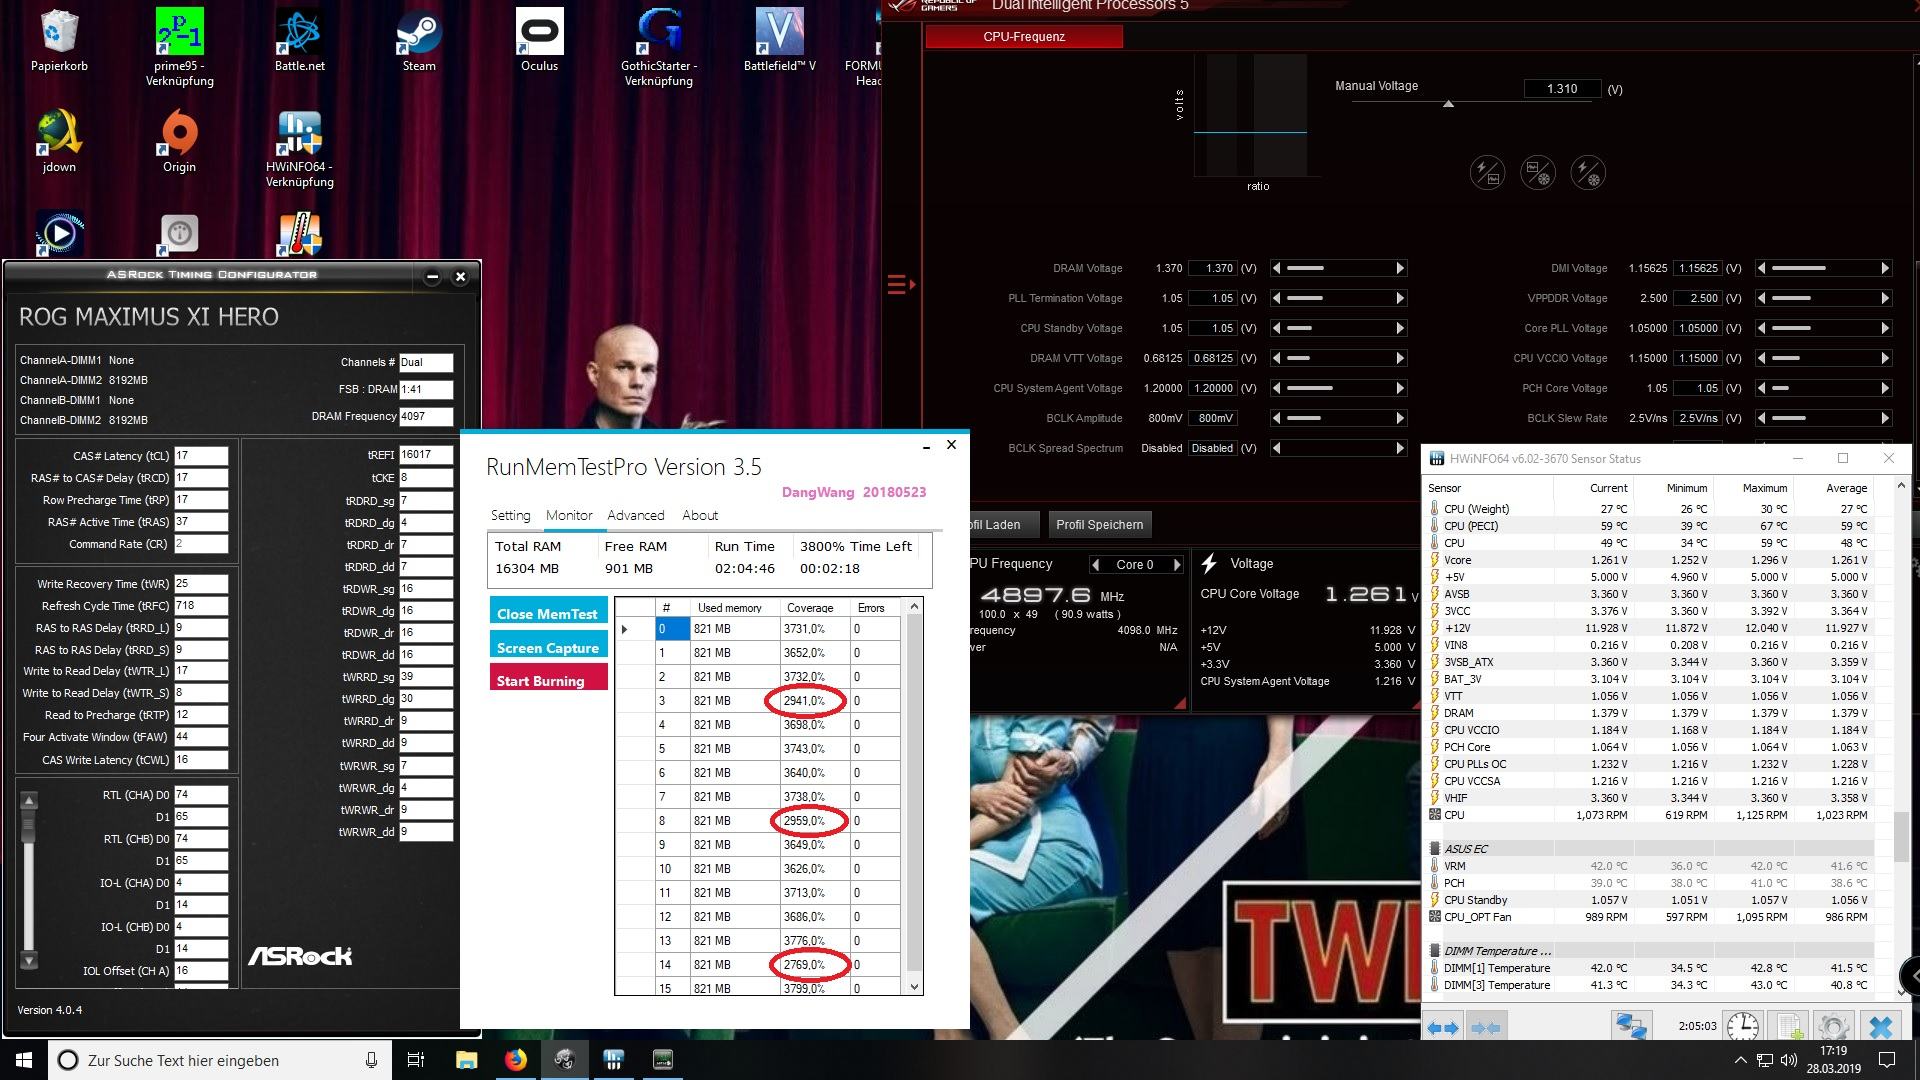Click Close MemTest button

point(548,612)
